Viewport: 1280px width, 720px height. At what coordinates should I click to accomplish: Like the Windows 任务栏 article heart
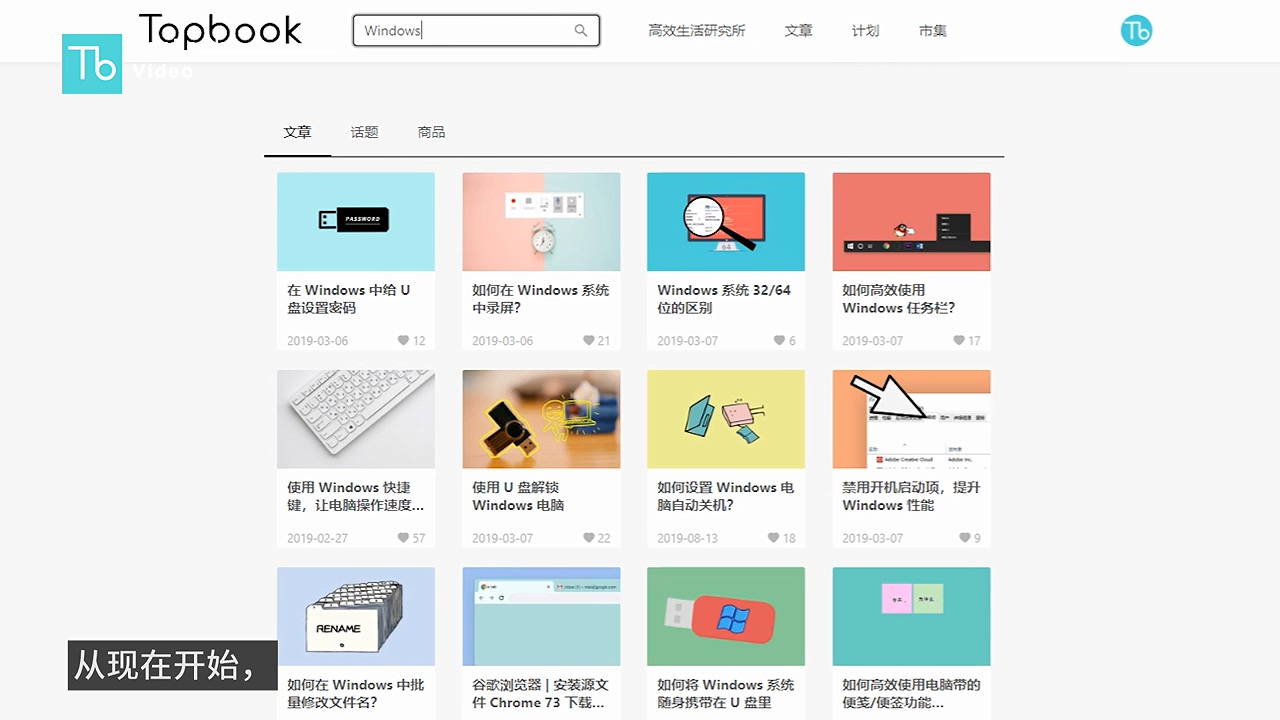click(x=959, y=341)
